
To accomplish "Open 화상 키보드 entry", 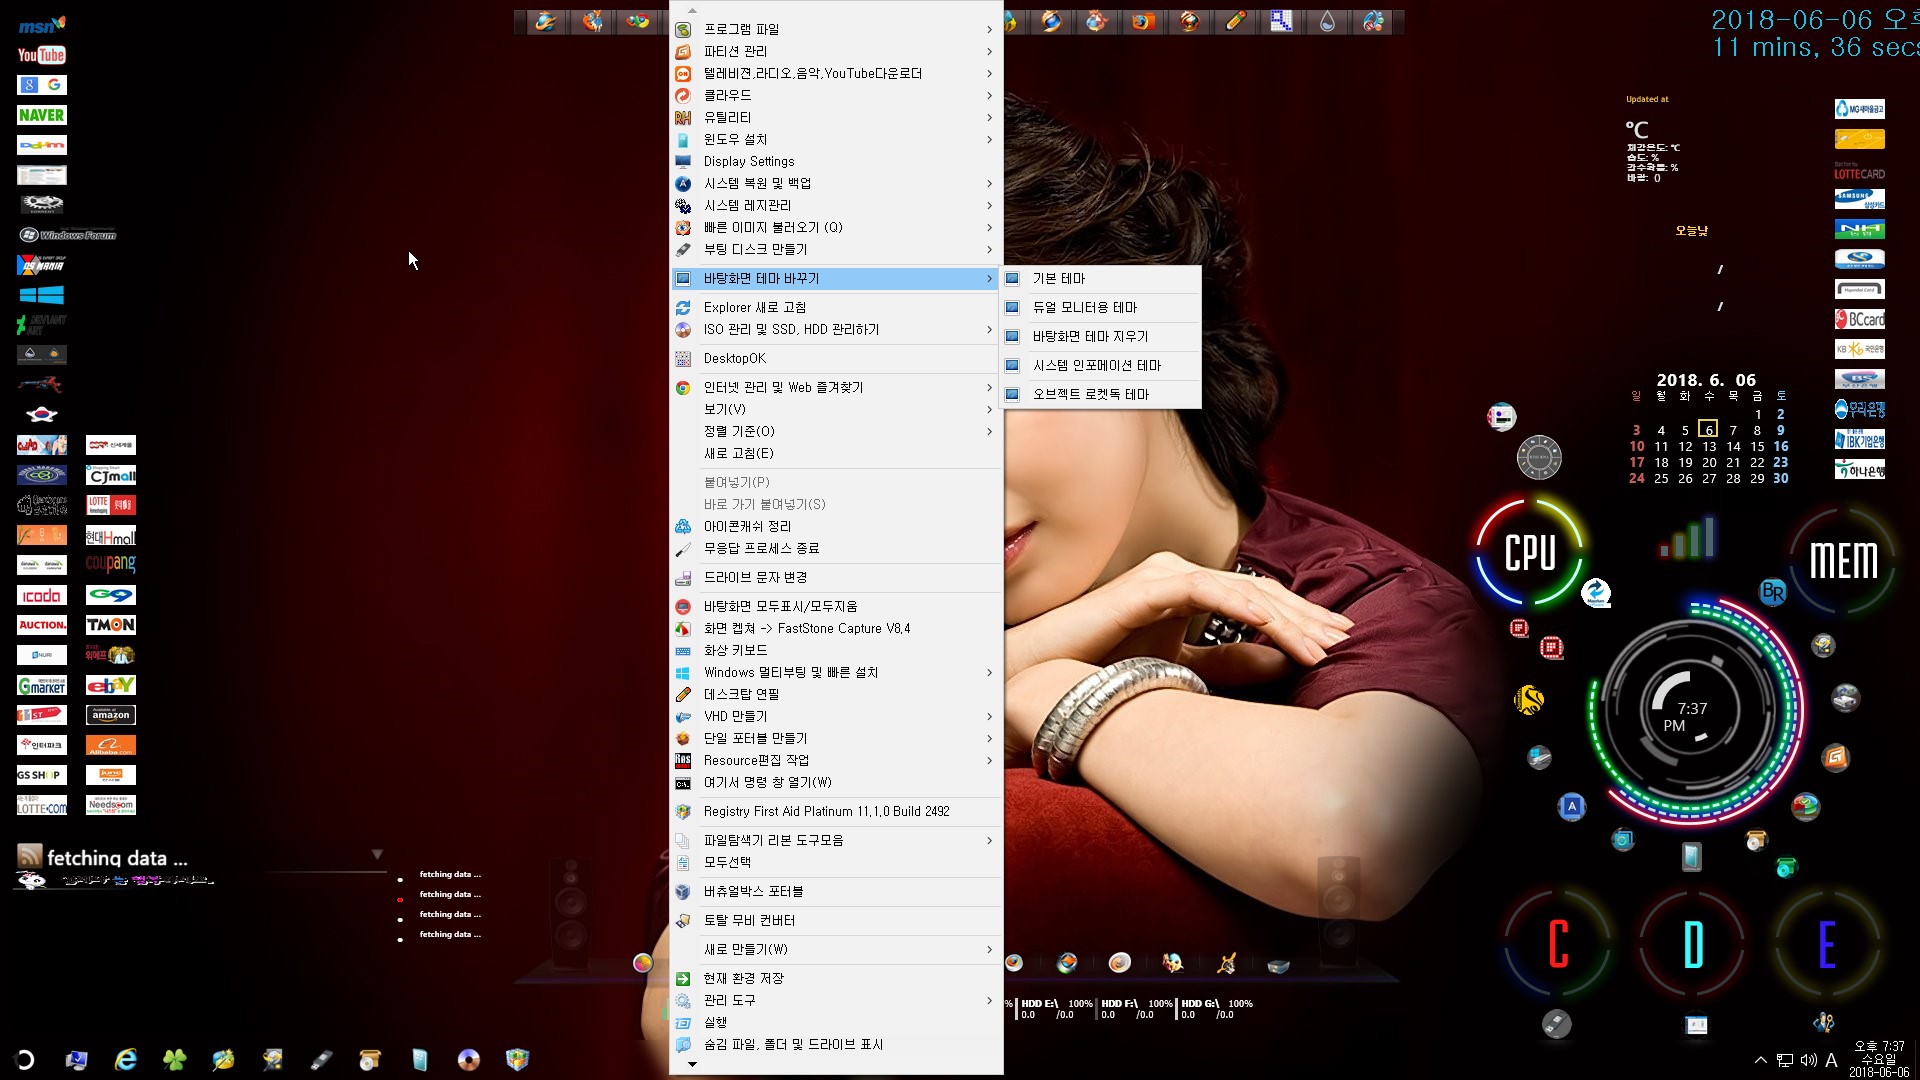I will (836, 650).
